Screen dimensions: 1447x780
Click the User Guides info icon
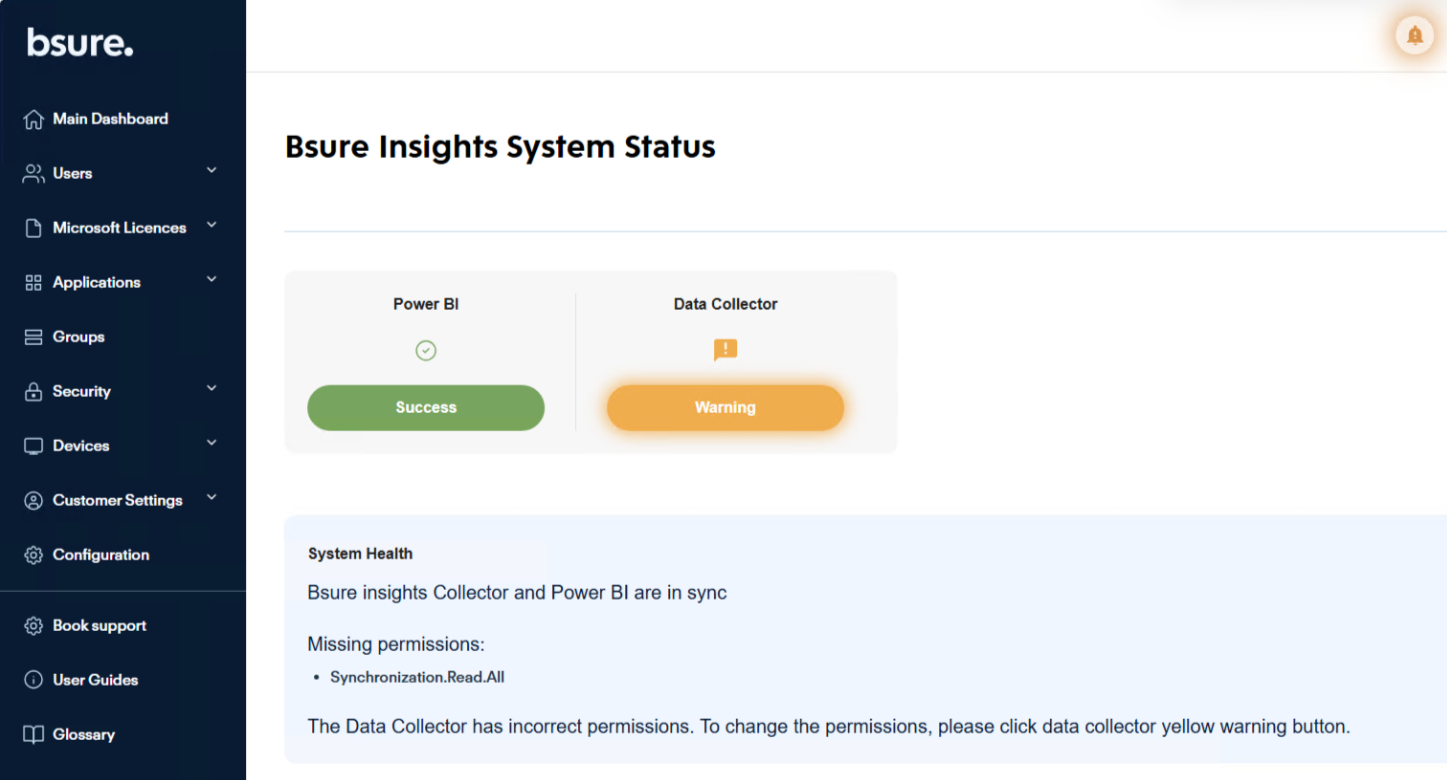(34, 680)
